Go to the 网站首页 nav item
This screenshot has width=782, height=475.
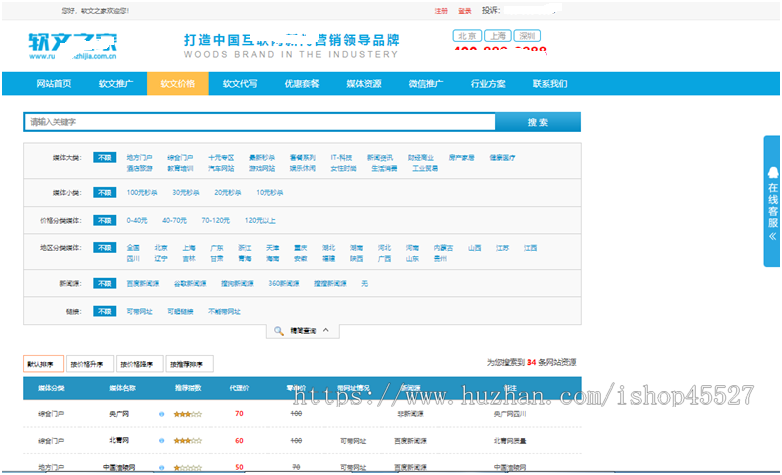point(54,84)
